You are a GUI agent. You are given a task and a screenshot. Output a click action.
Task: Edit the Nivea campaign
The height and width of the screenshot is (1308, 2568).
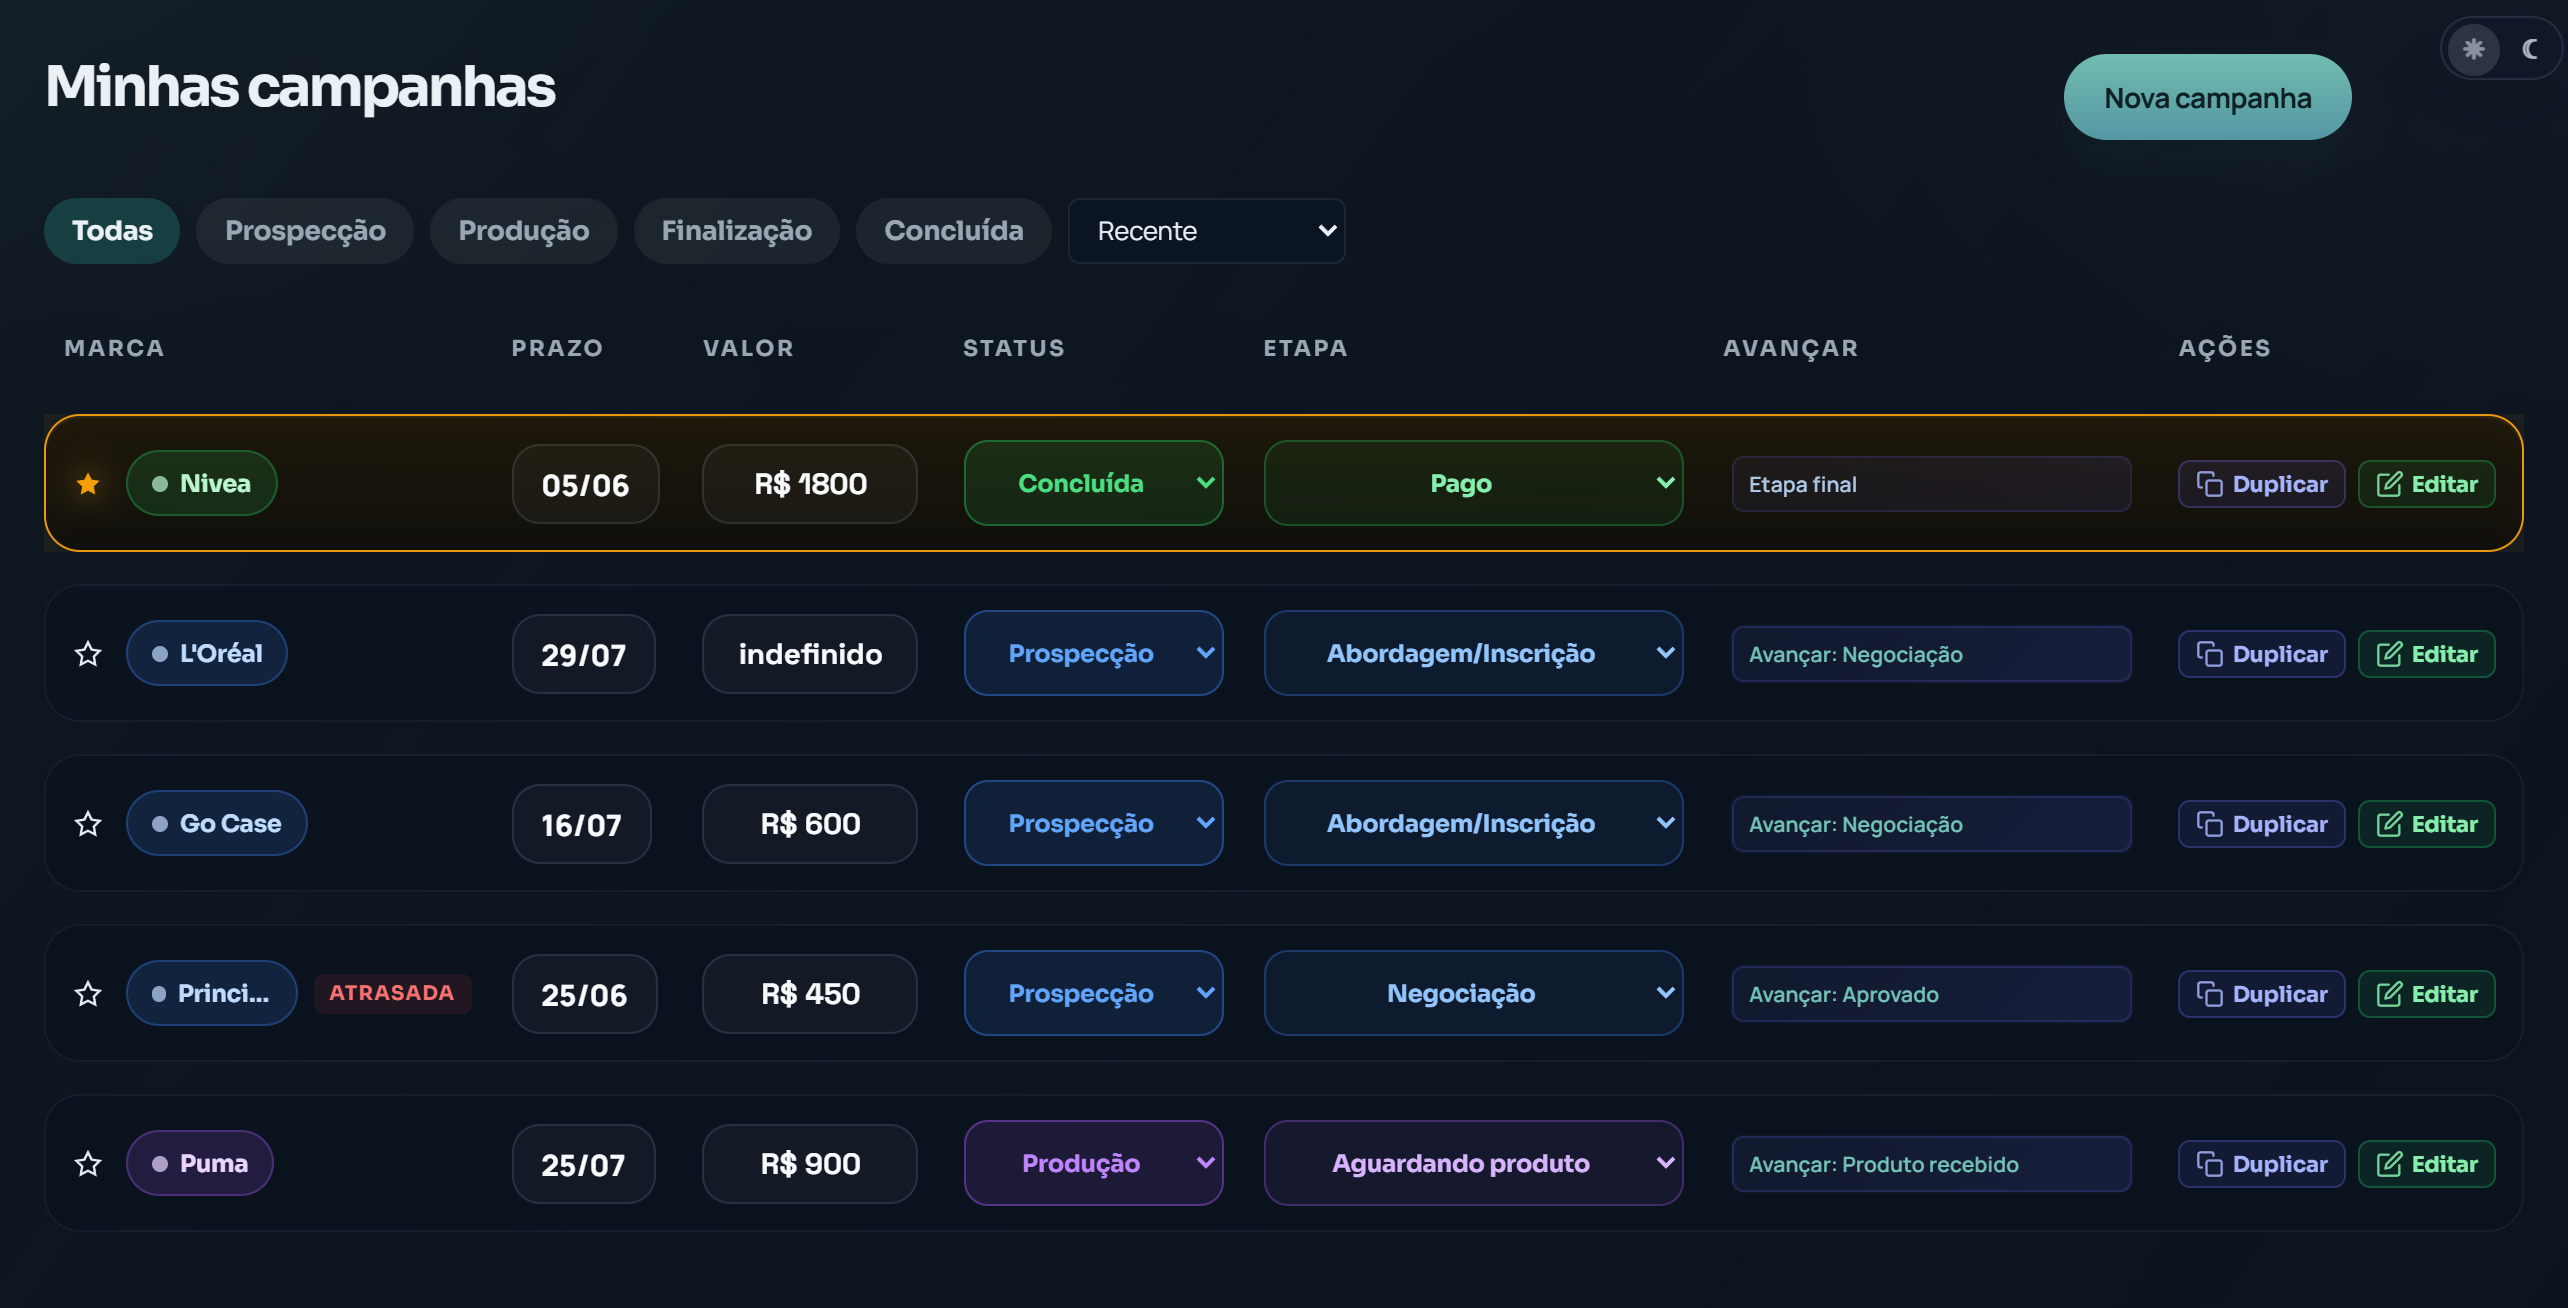[2427, 484]
